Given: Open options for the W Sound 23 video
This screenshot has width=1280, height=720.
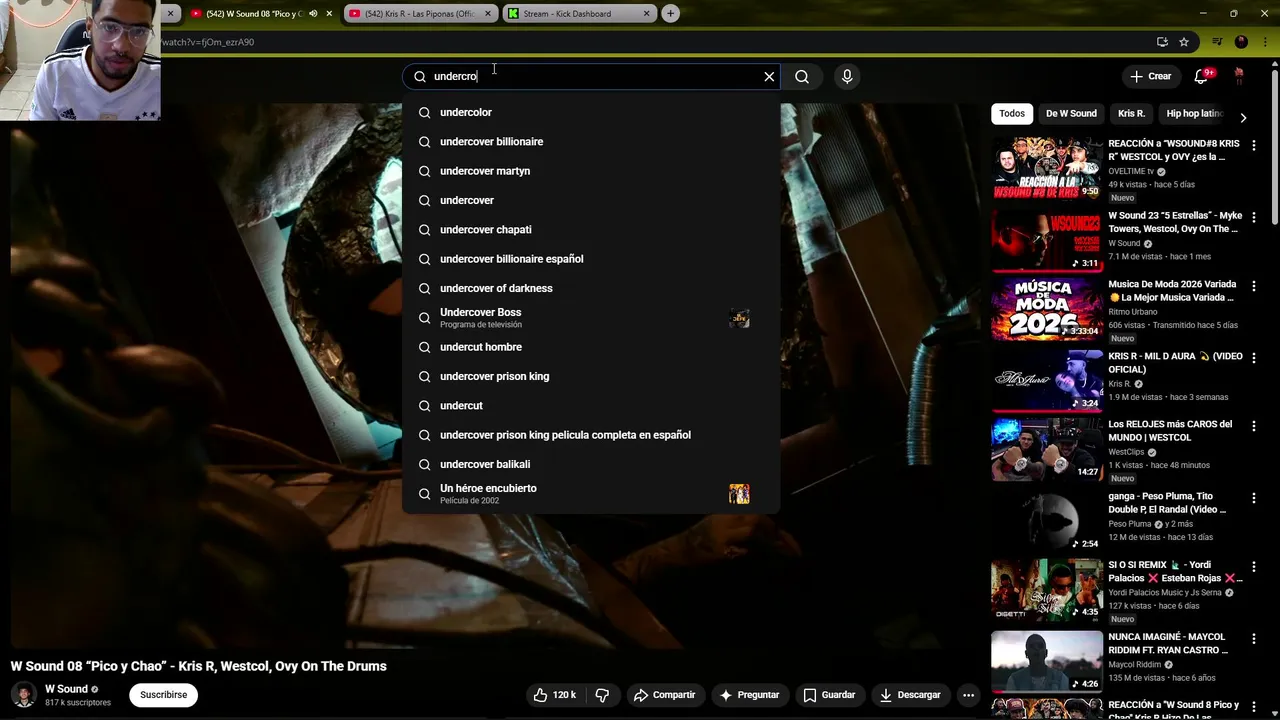Looking at the screenshot, I should click(x=1254, y=218).
